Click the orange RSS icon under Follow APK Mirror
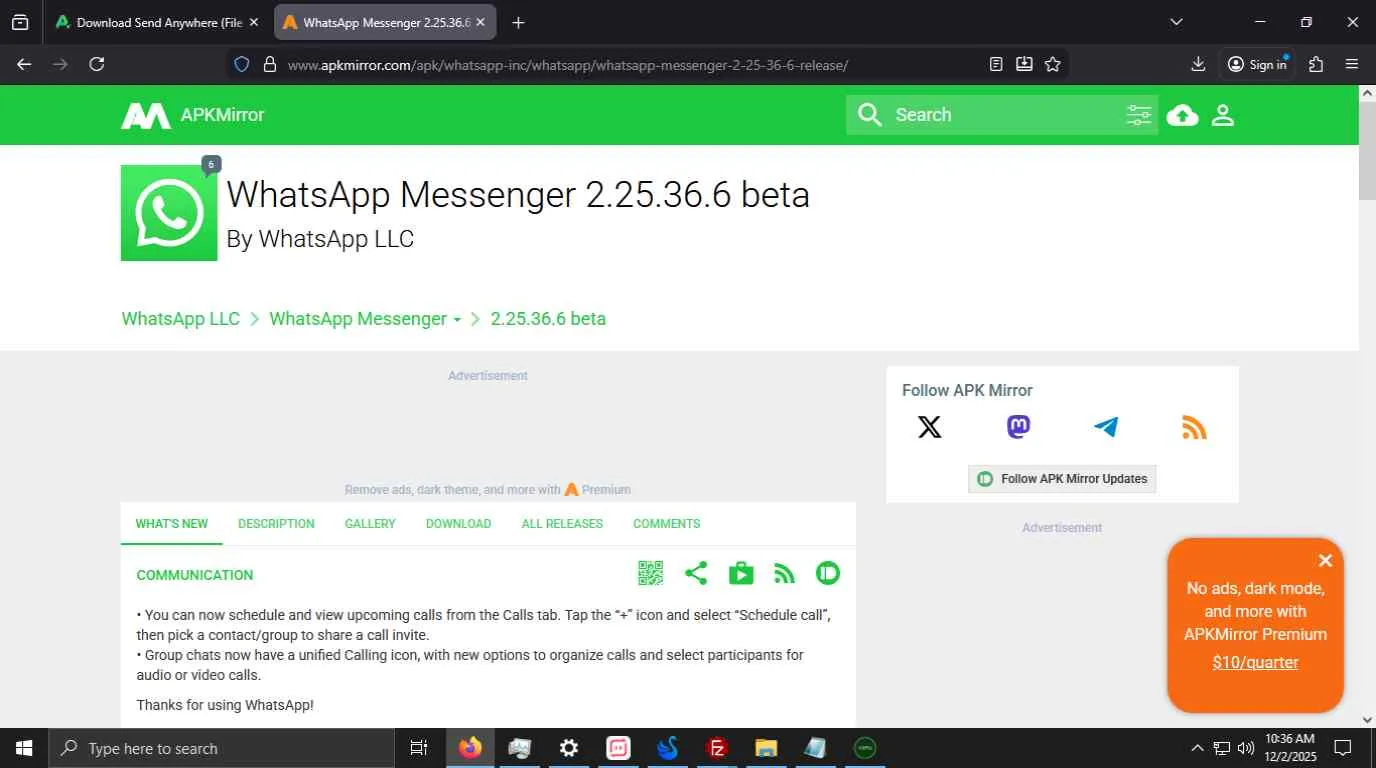 tap(1194, 427)
